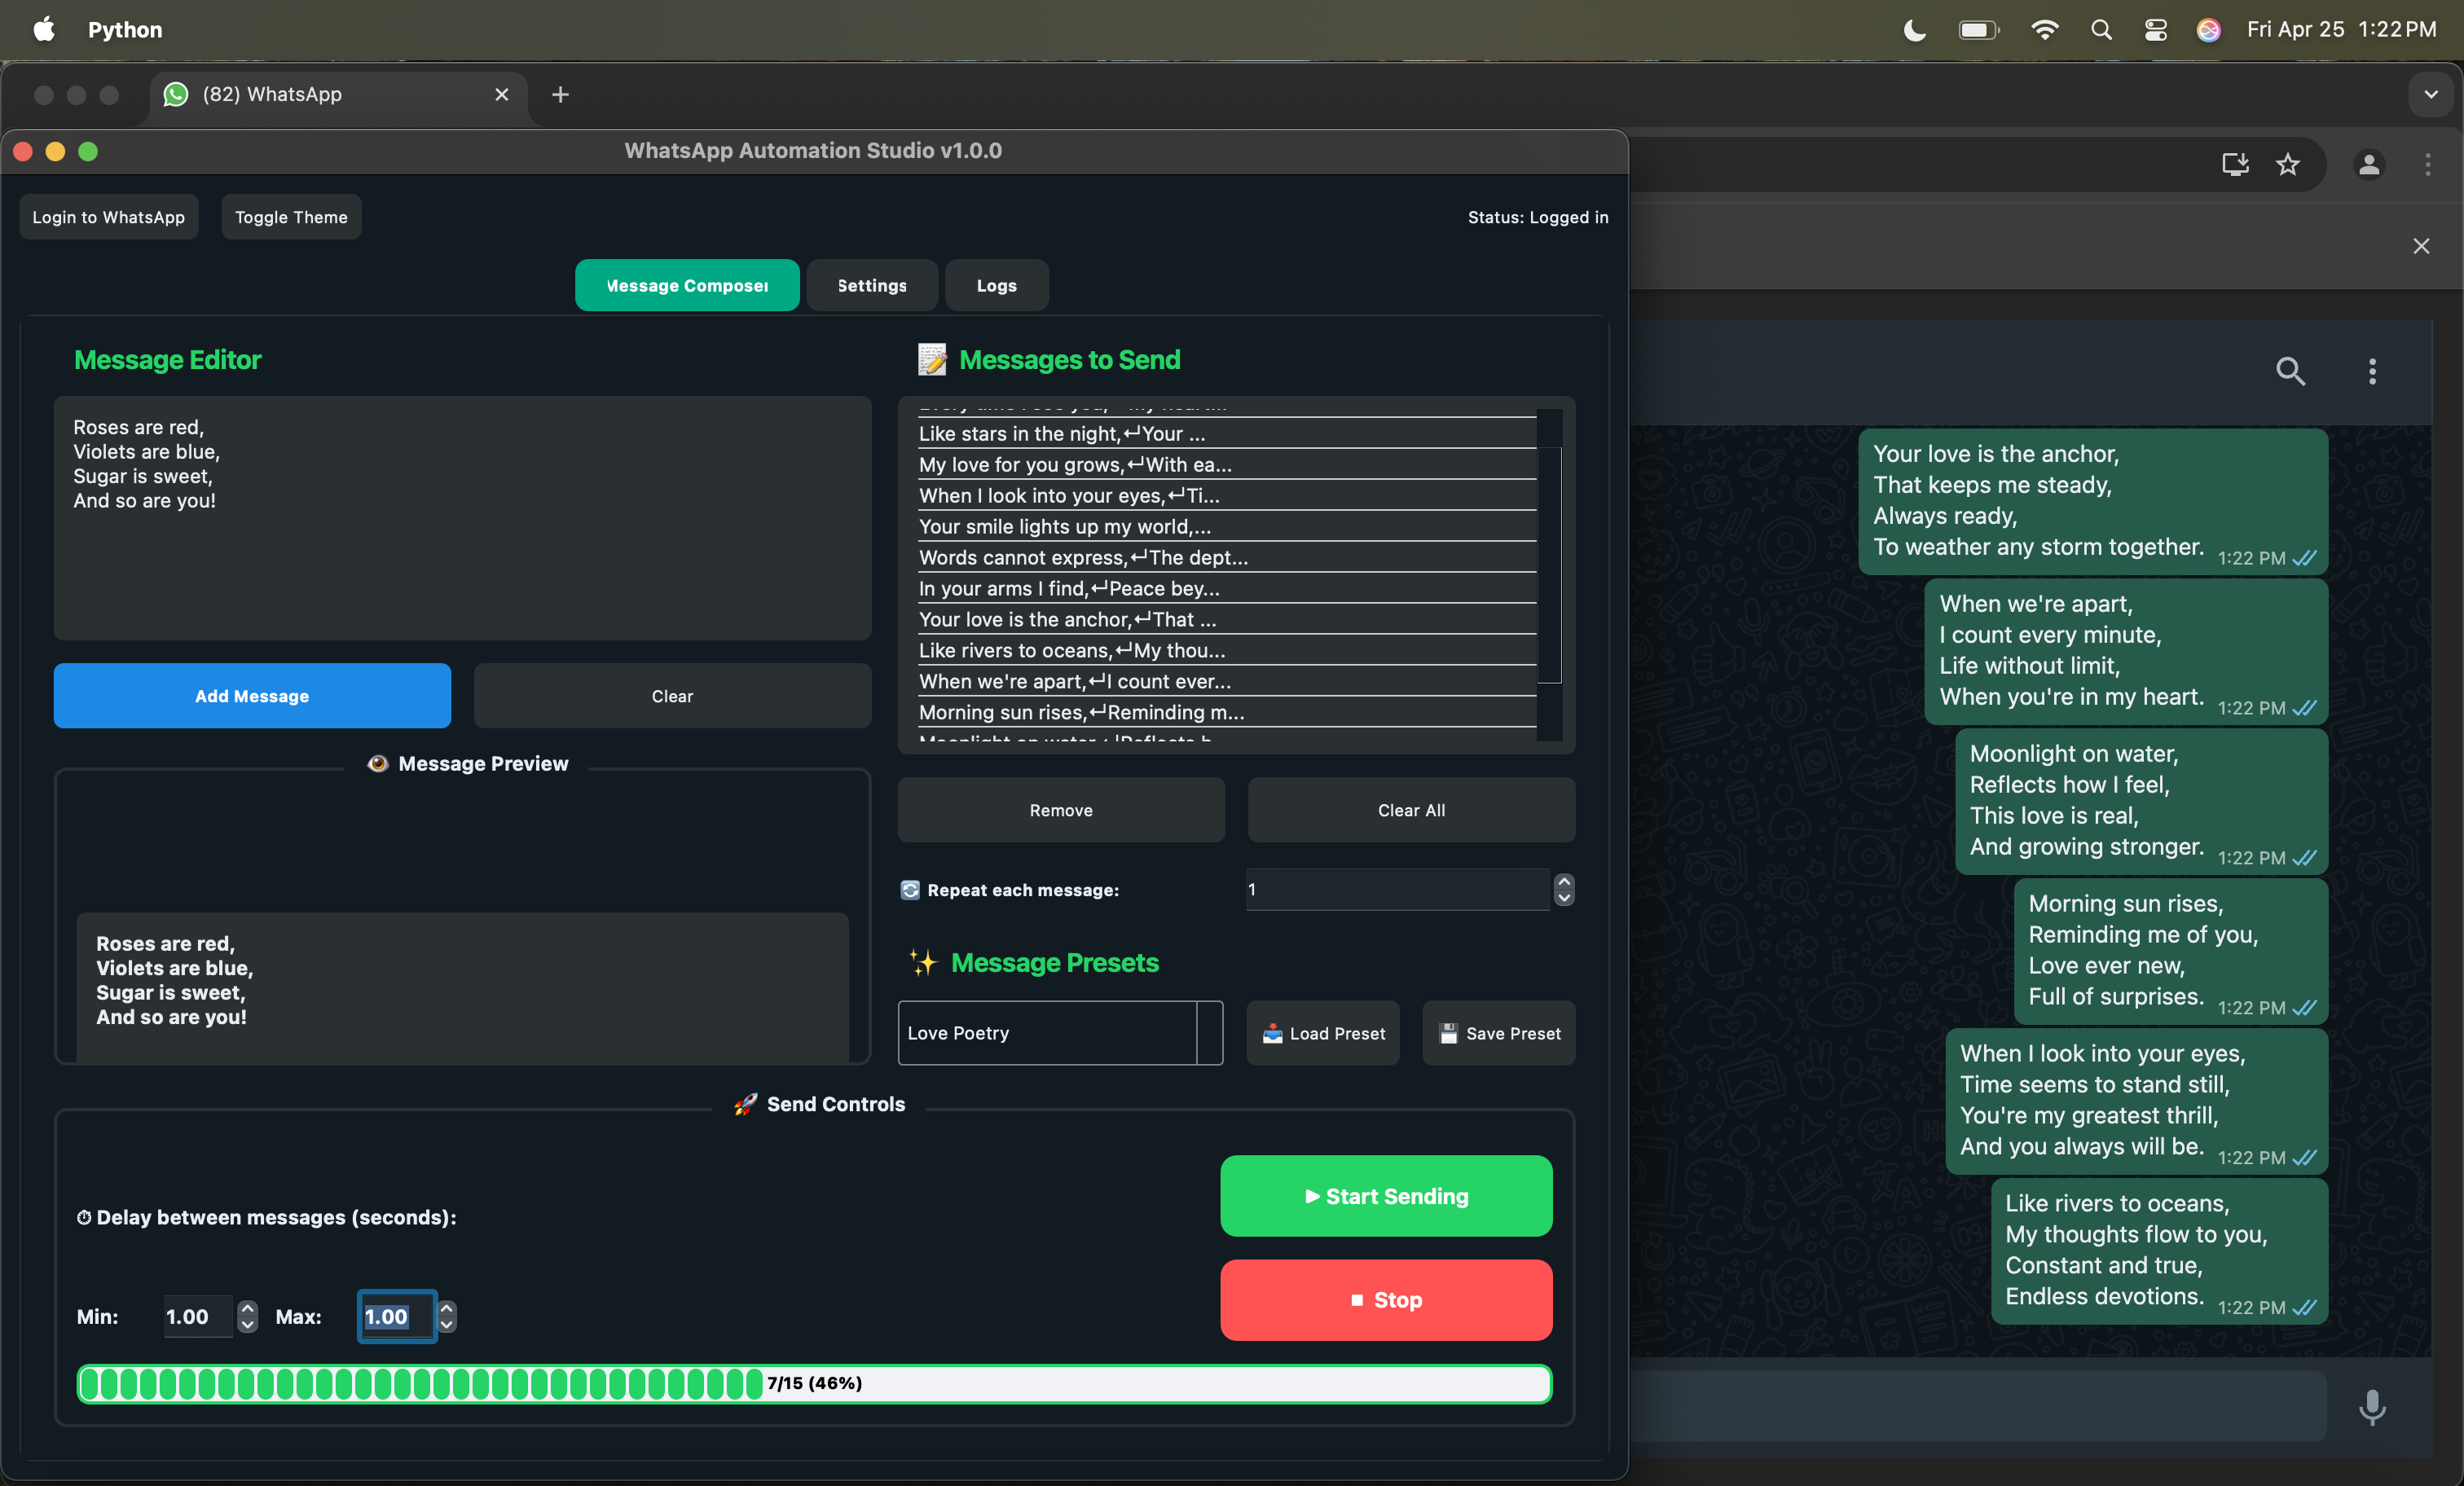Image resolution: width=2464 pixels, height=1486 pixels.
Task: Open the Logs tab
Action: point(996,285)
